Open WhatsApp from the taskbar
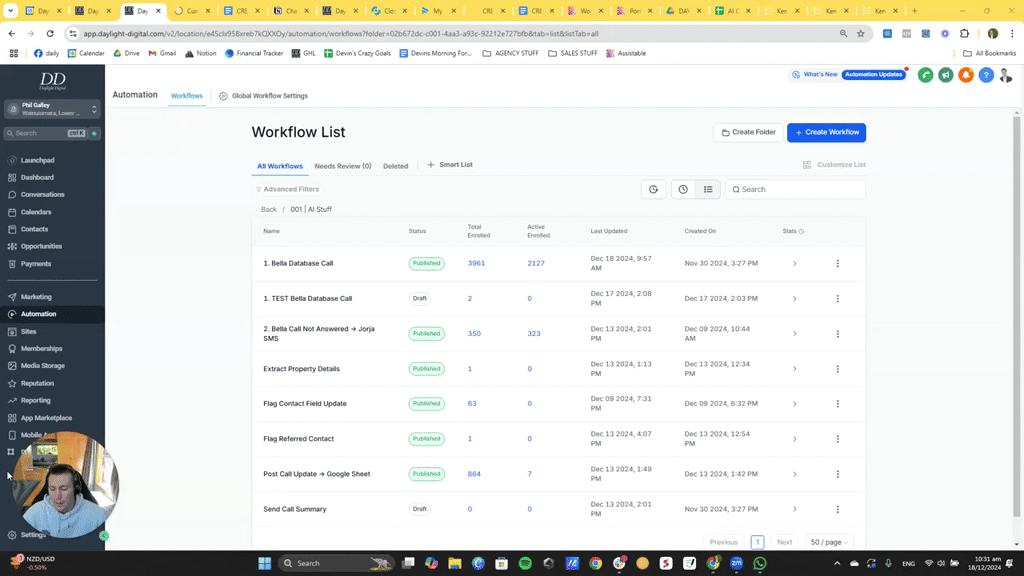 [760, 563]
